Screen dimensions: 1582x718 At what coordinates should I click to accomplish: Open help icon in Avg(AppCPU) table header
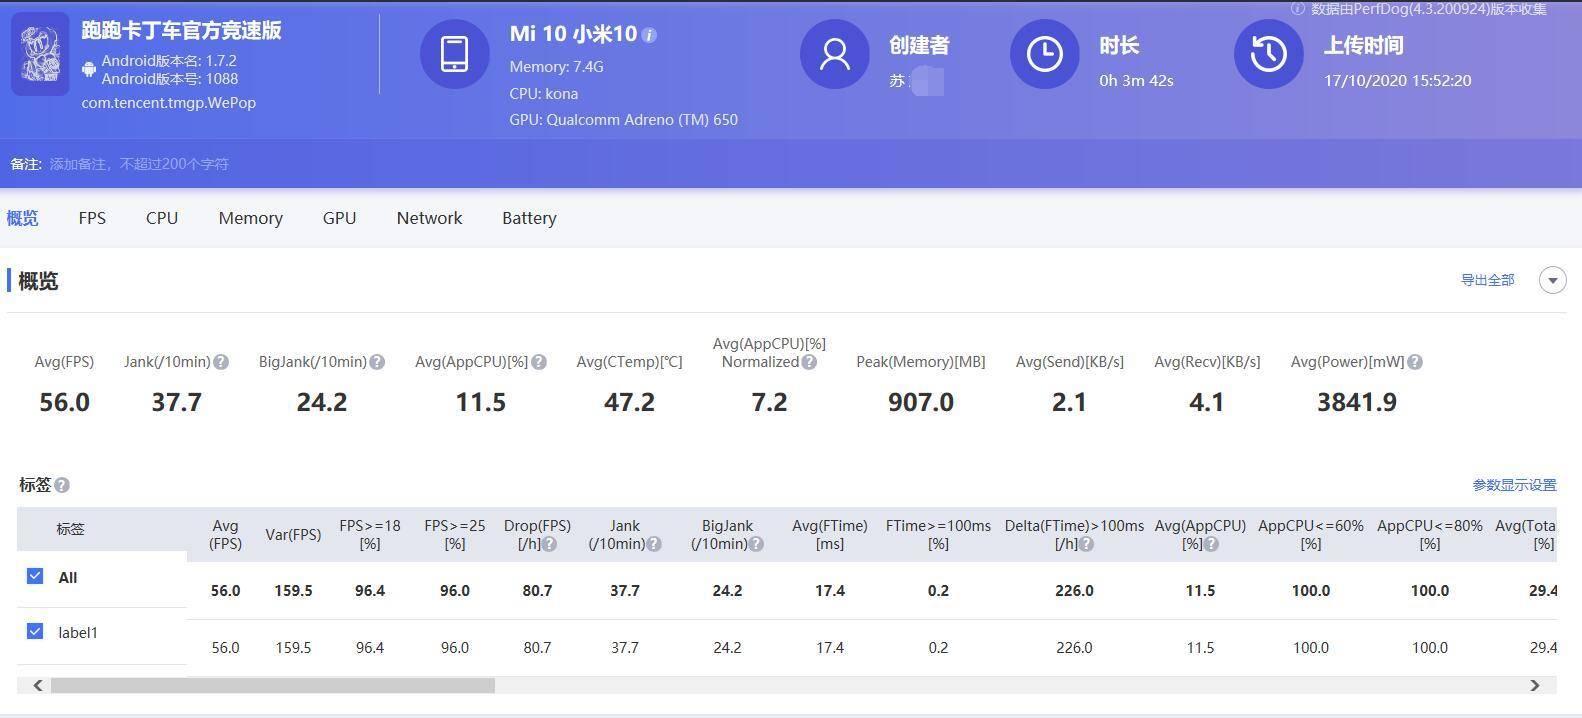[x=1211, y=544]
